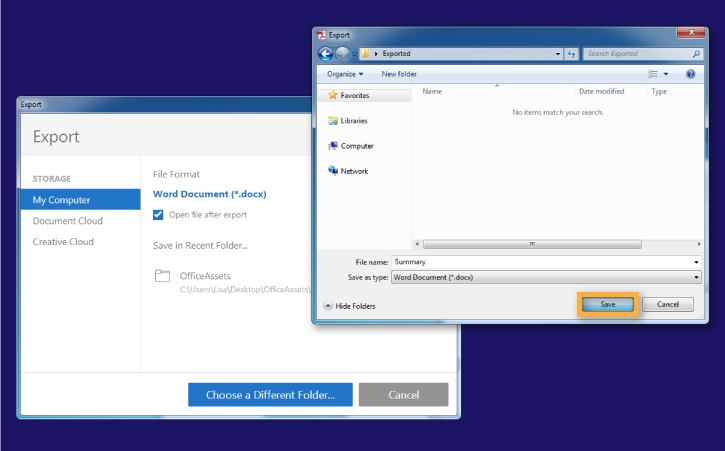This screenshot has height=451, width=725.
Task: Open the File name dropdown arrow
Action: pyautogui.click(x=696, y=262)
